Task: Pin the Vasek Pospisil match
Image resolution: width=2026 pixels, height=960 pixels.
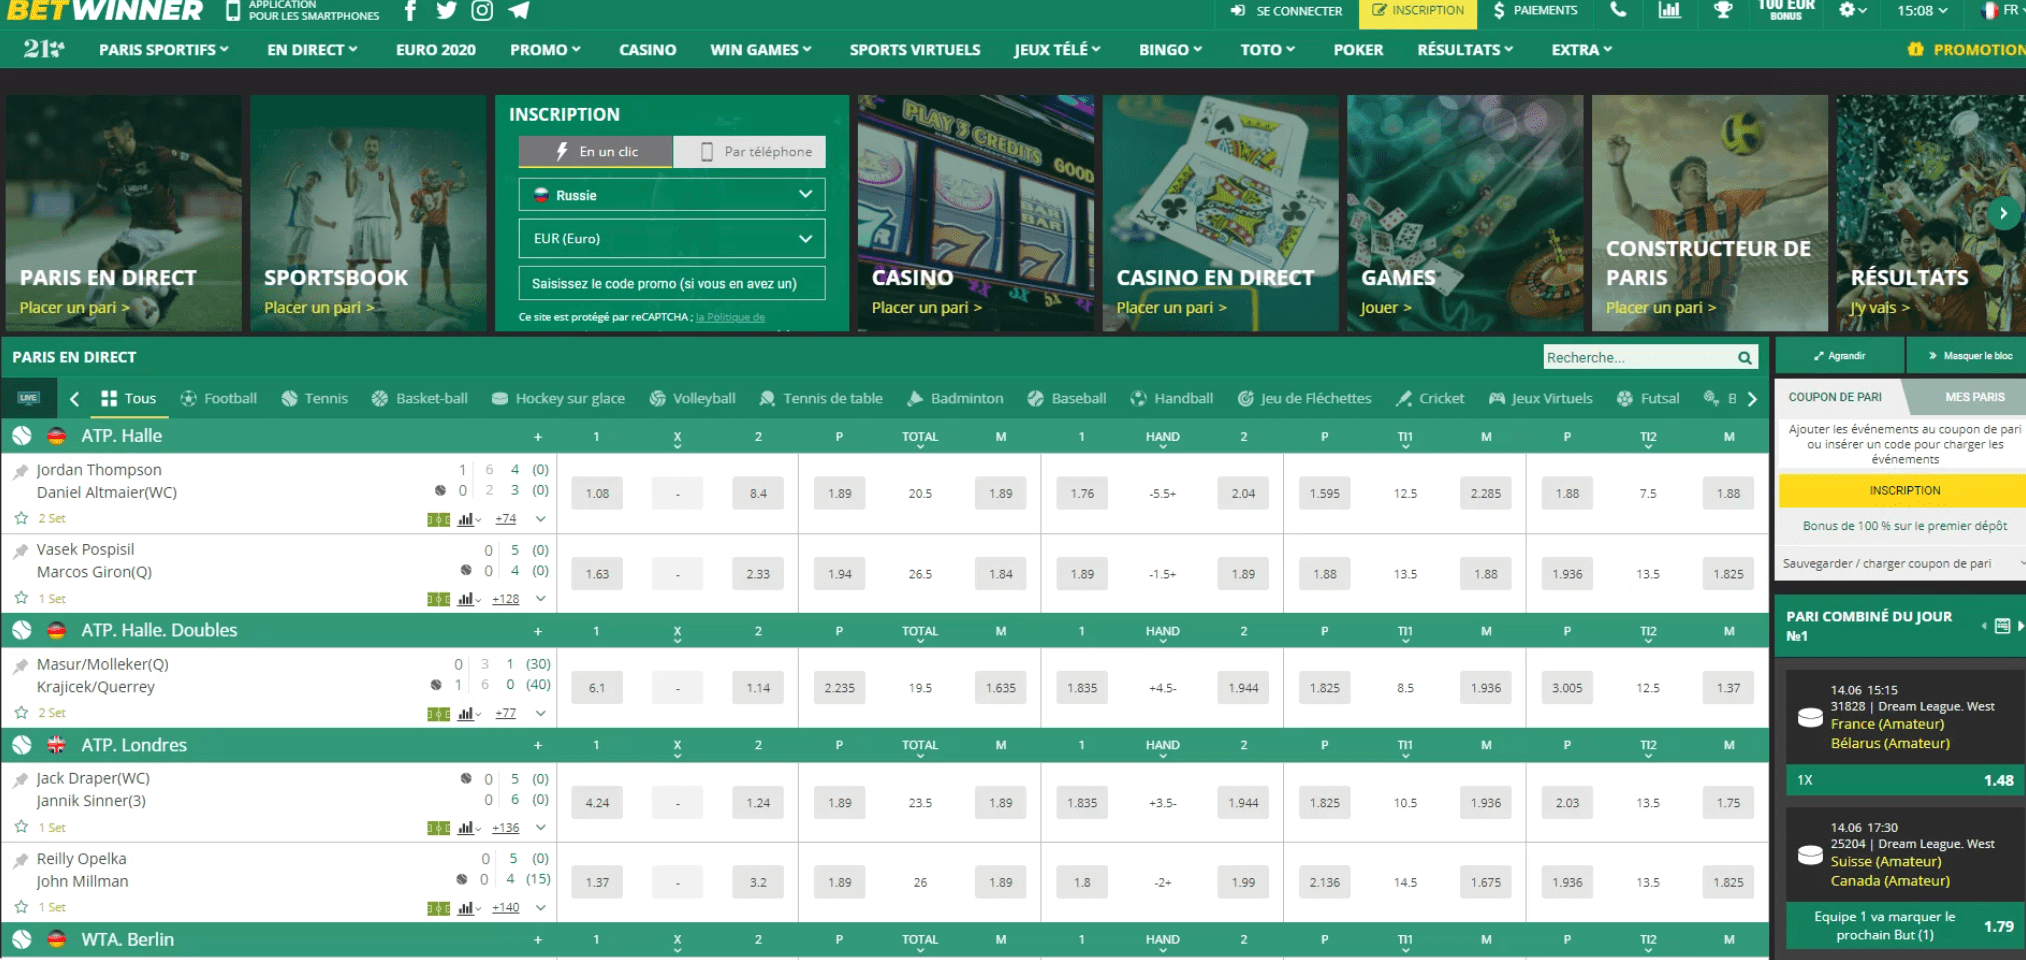Action: 20,550
